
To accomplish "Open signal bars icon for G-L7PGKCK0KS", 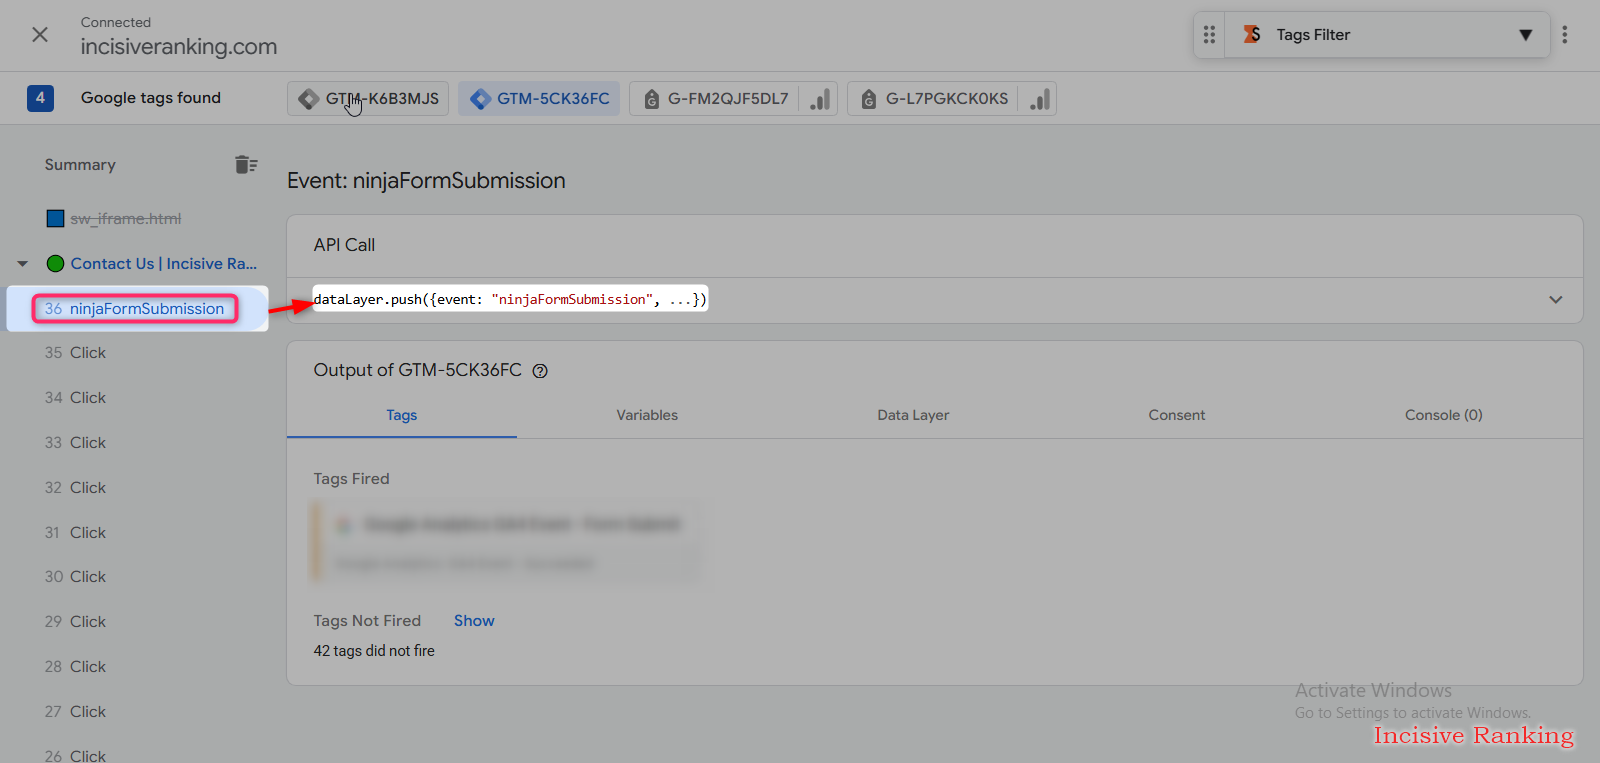I will click(1039, 99).
